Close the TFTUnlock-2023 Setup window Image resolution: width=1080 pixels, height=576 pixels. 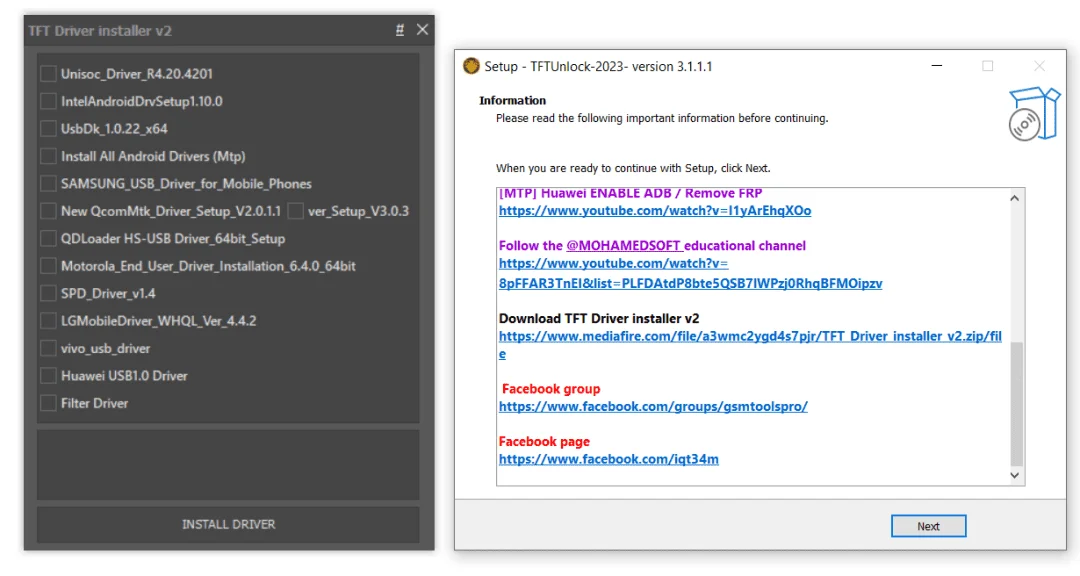point(1039,66)
